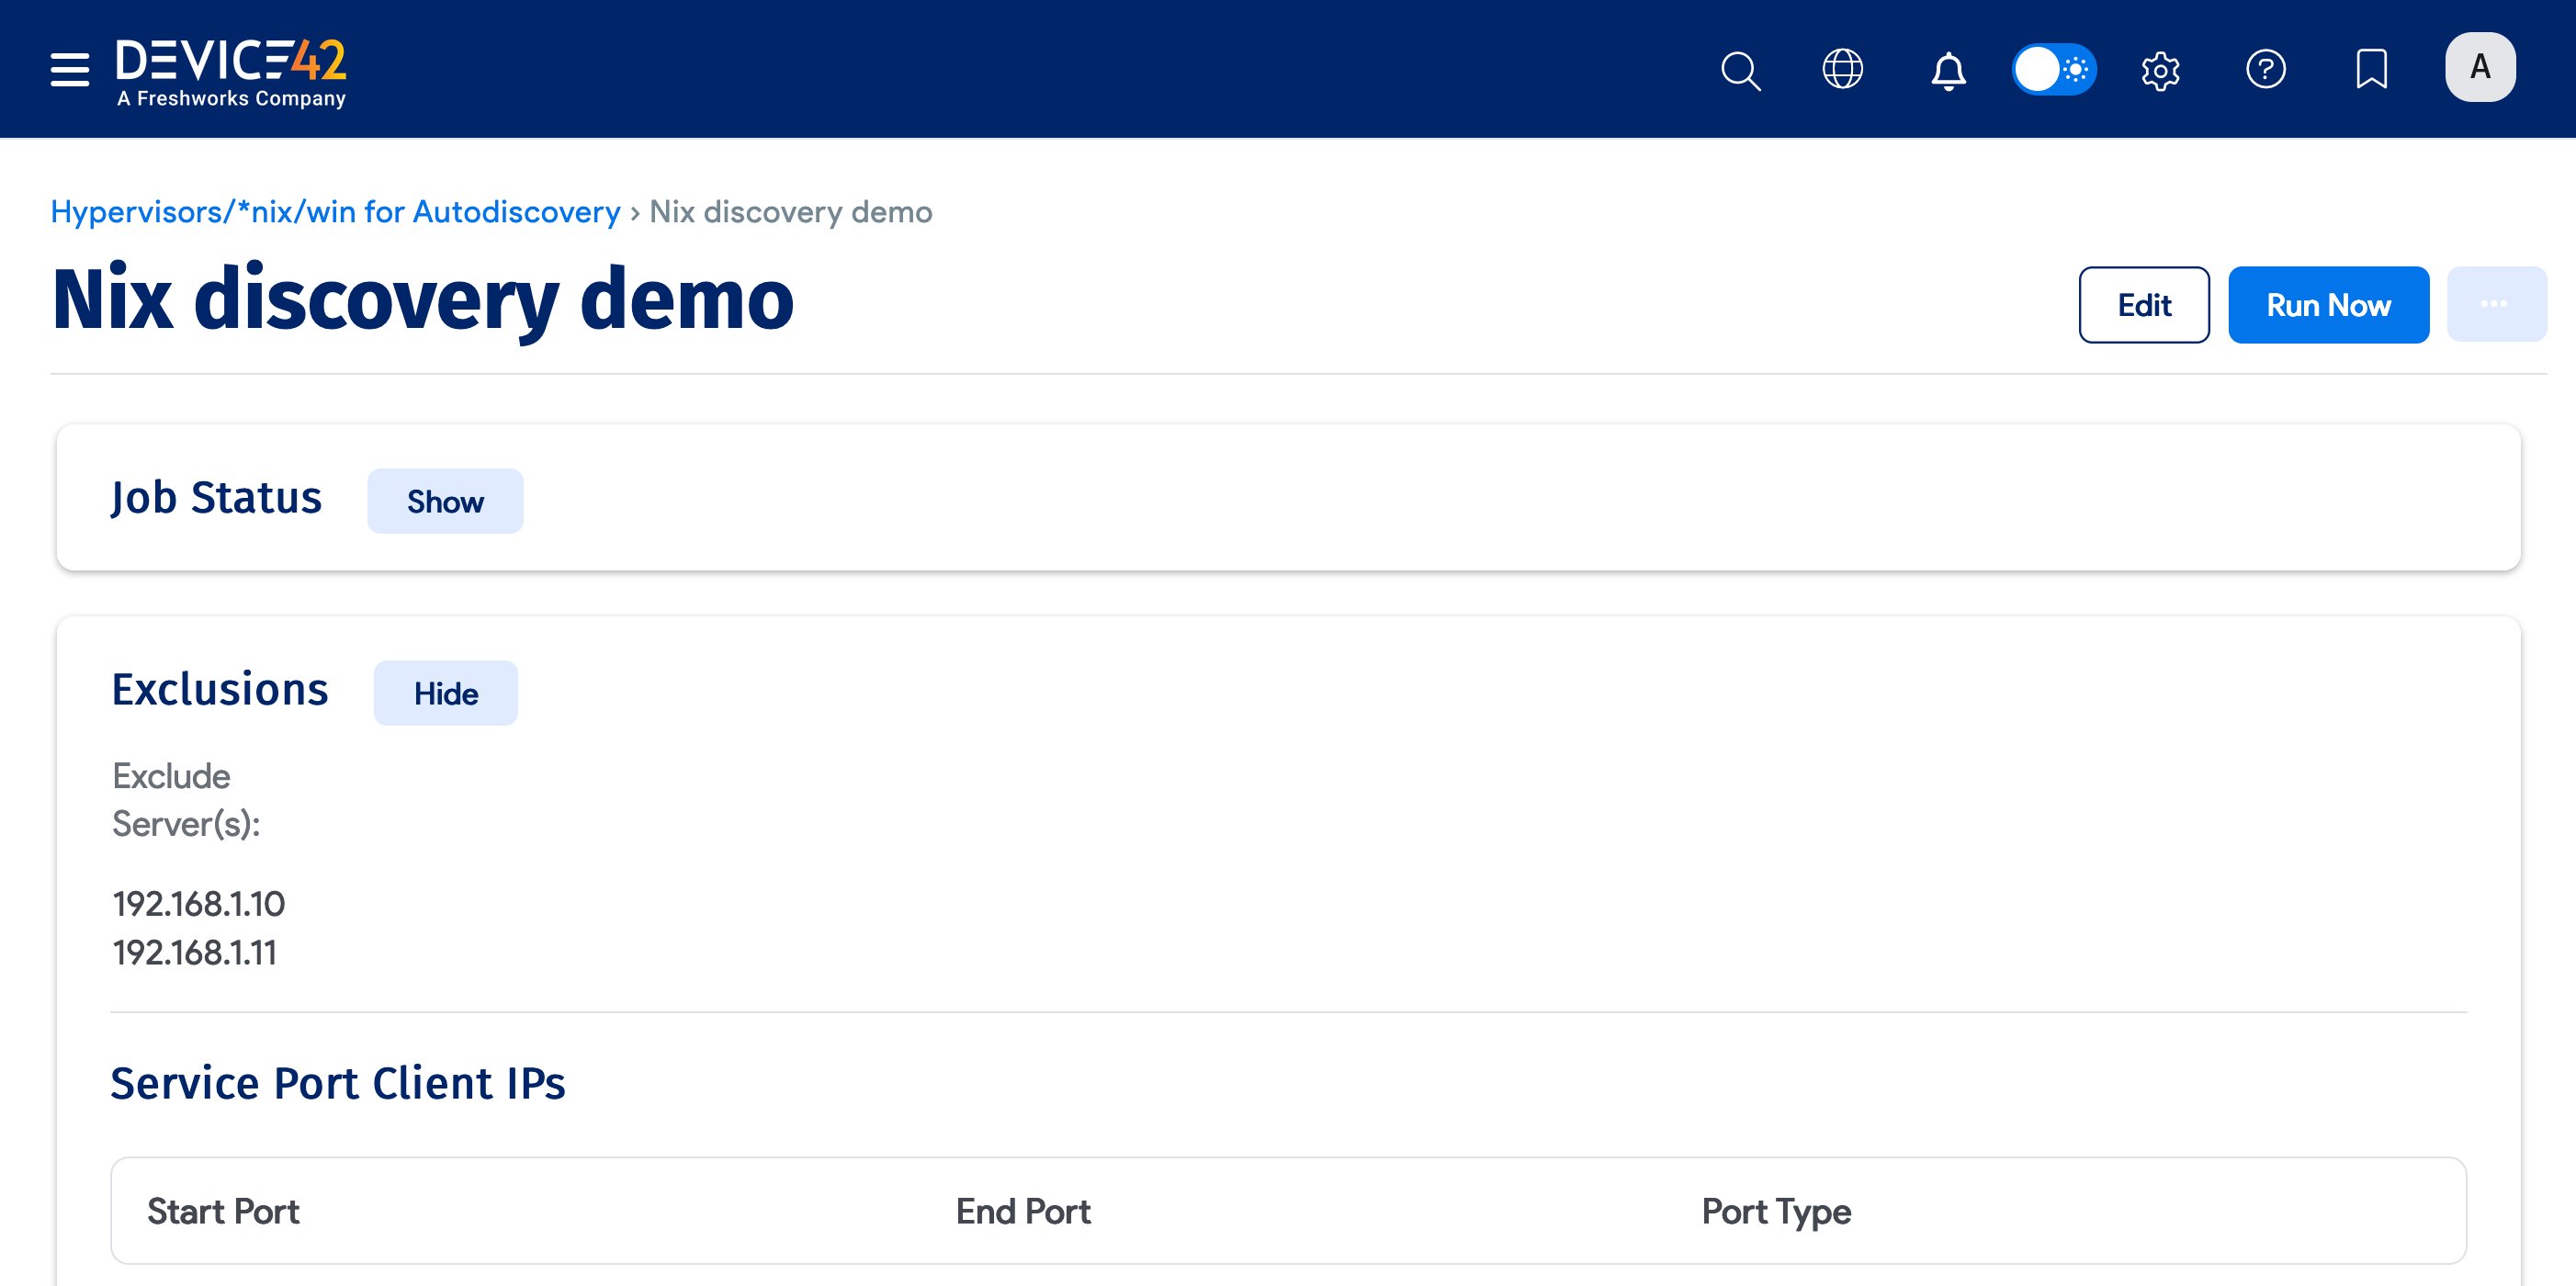This screenshot has height=1286, width=2576.
Task: Select the Nix discovery demo breadcrumb item
Action: click(790, 211)
